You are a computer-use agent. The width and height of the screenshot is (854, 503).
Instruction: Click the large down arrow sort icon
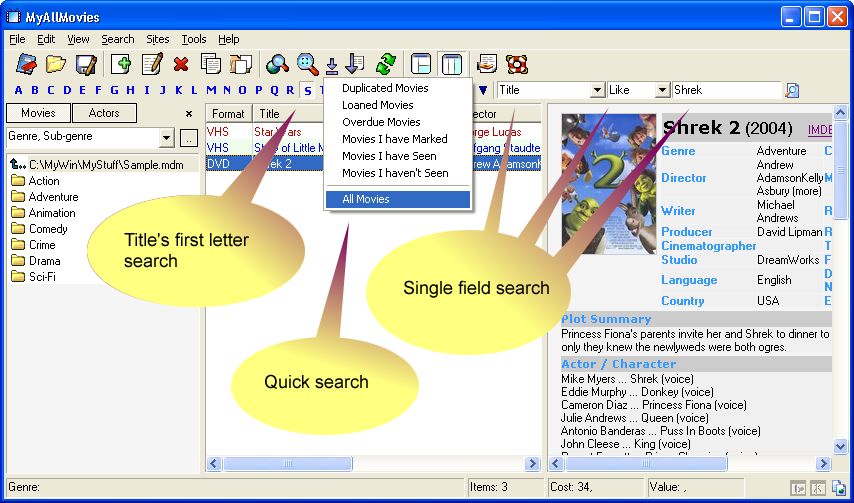click(355, 64)
